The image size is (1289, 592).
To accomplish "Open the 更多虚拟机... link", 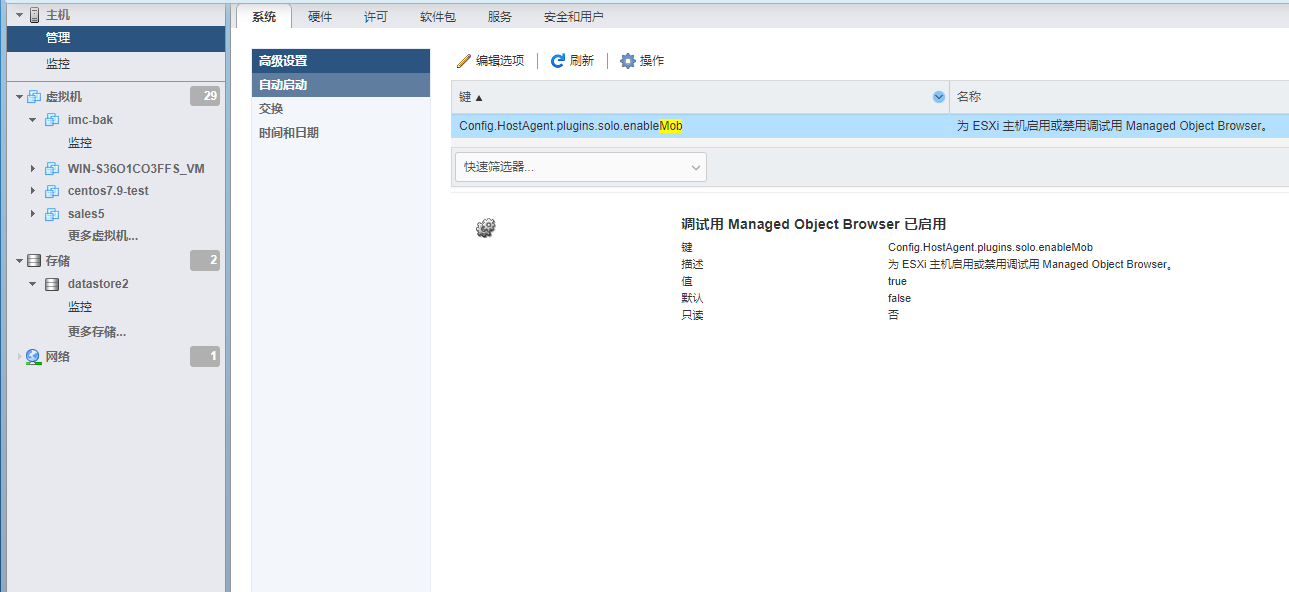I will 103,236.
